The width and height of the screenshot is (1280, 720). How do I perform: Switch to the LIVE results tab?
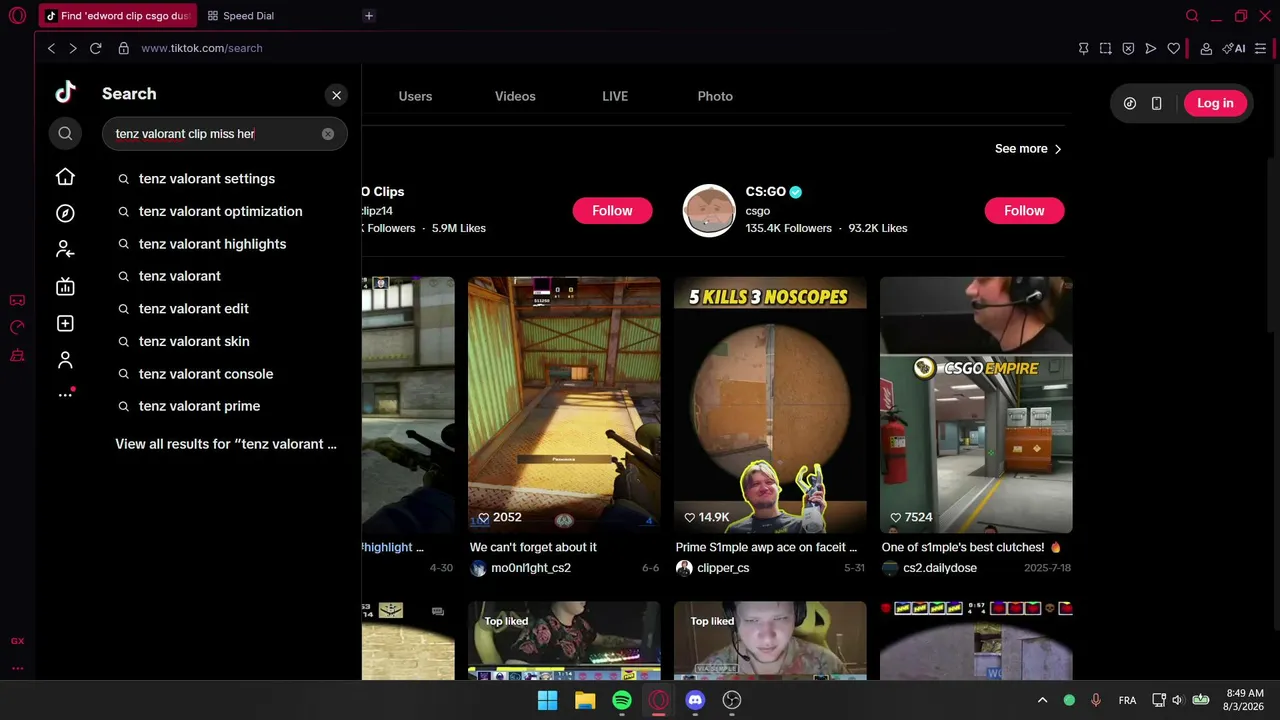[x=615, y=96]
